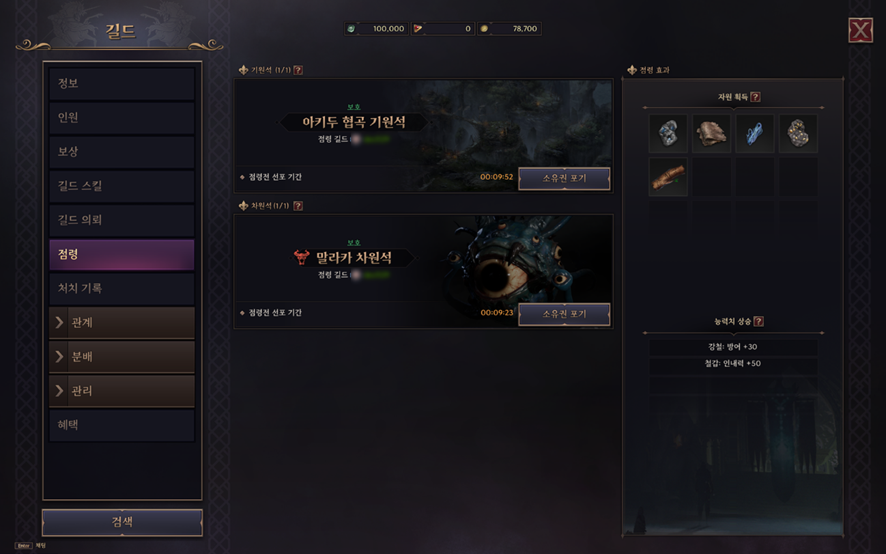Select the first ore resource icon

[668, 133]
